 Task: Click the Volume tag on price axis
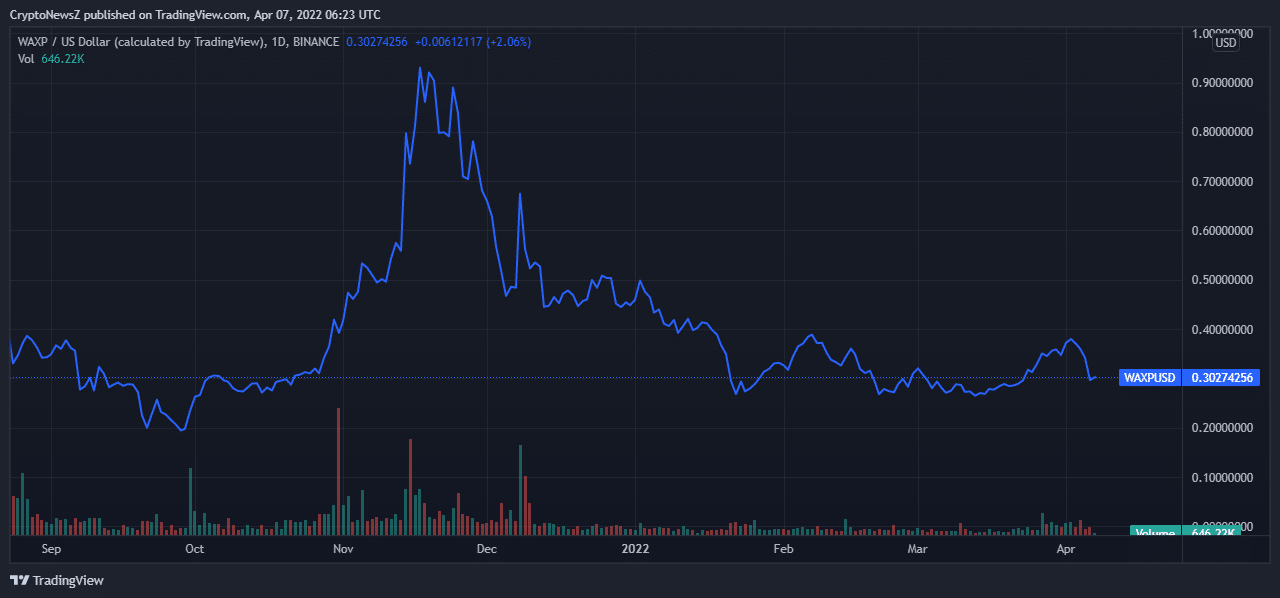point(1154,534)
